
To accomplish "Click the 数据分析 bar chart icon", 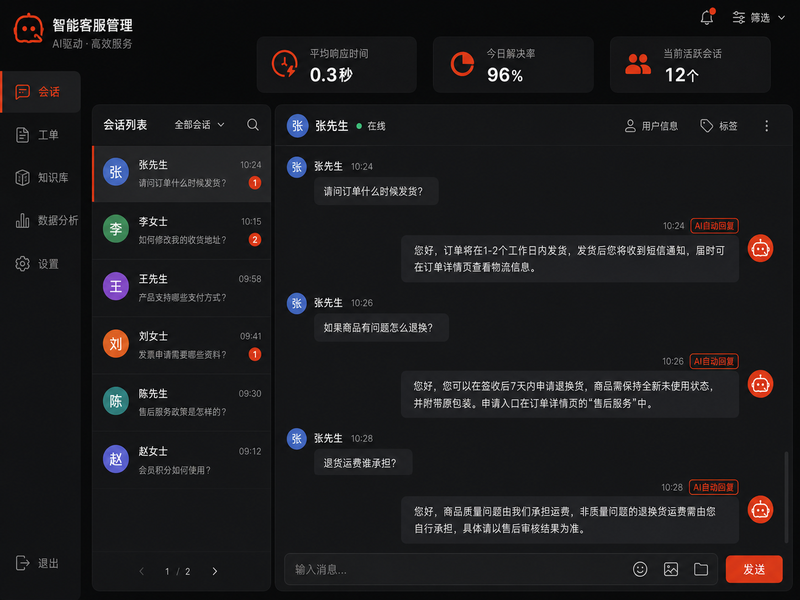I will click(x=22, y=220).
